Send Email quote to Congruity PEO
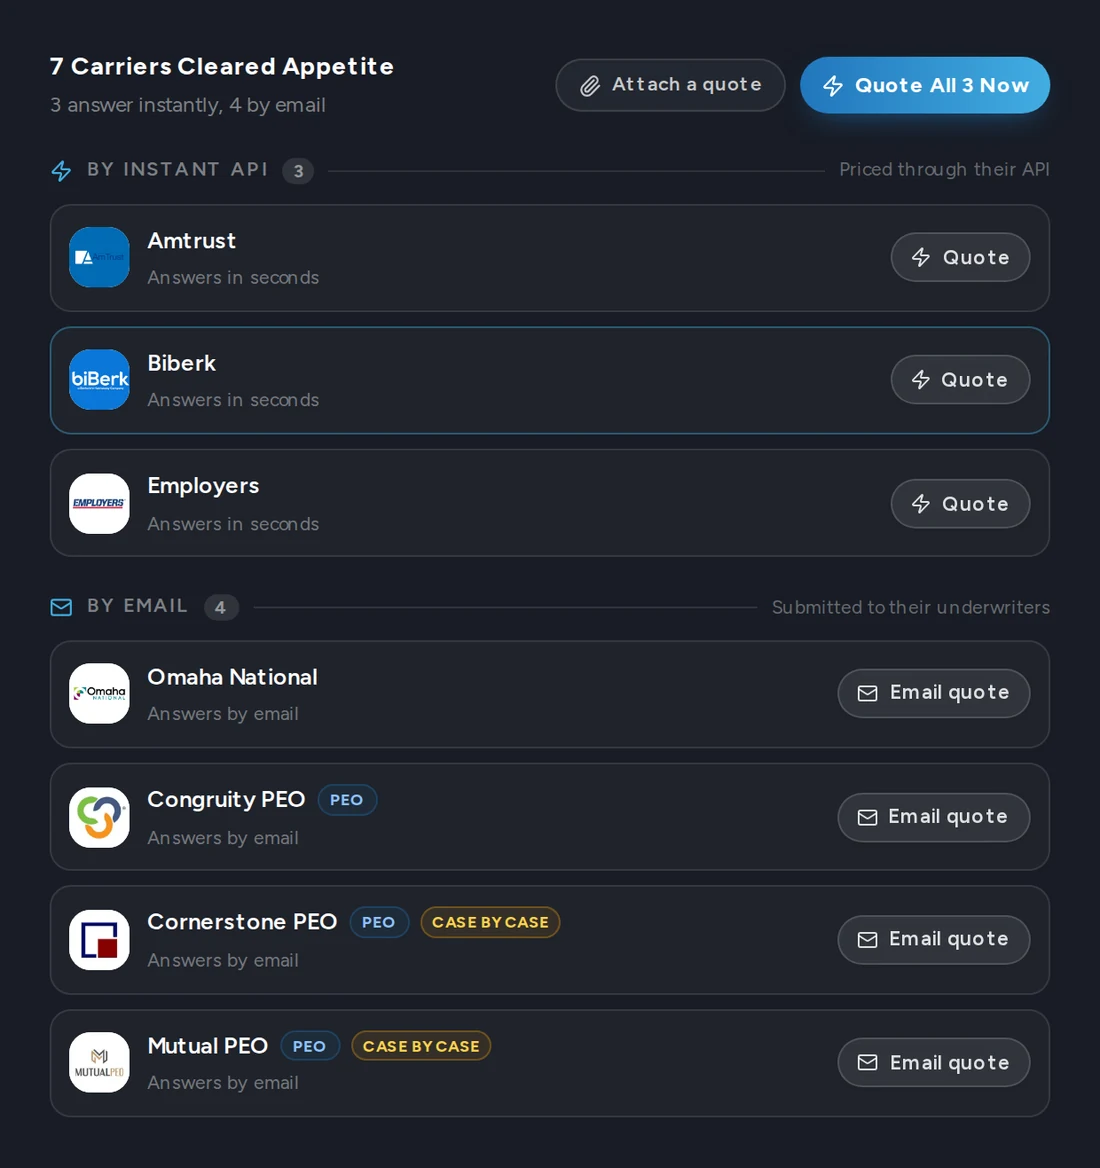The height and width of the screenshot is (1168, 1100). click(x=934, y=817)
